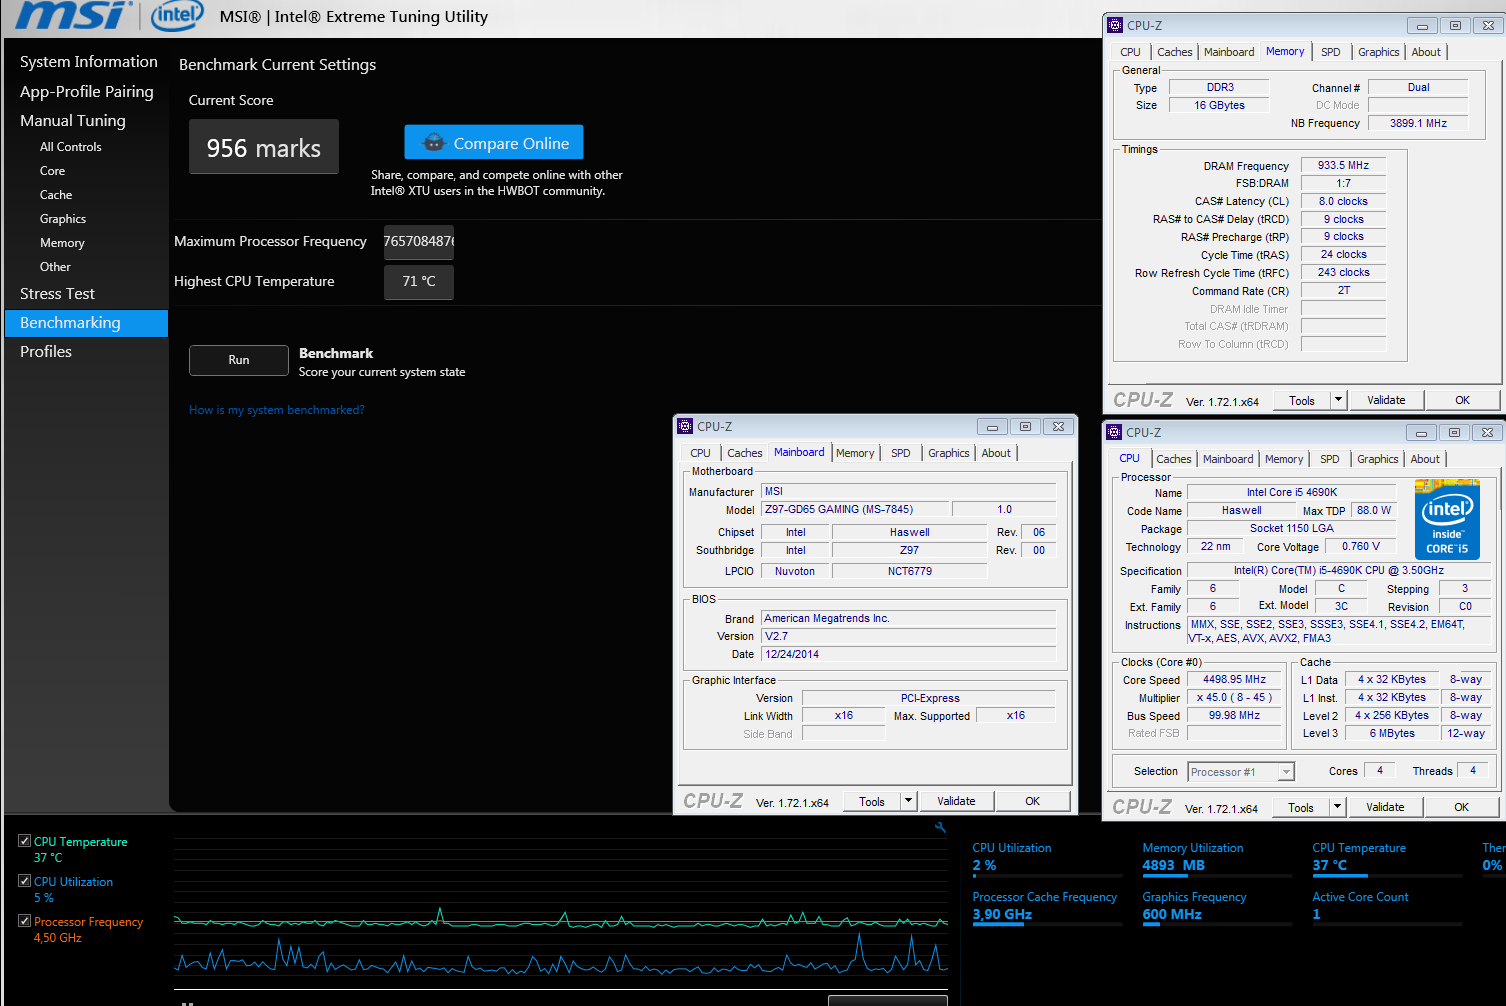1506x1006 pixels.
Task: Click the CAS# Latency value 8.0 clocks
Action: (x=1343, y=201)
